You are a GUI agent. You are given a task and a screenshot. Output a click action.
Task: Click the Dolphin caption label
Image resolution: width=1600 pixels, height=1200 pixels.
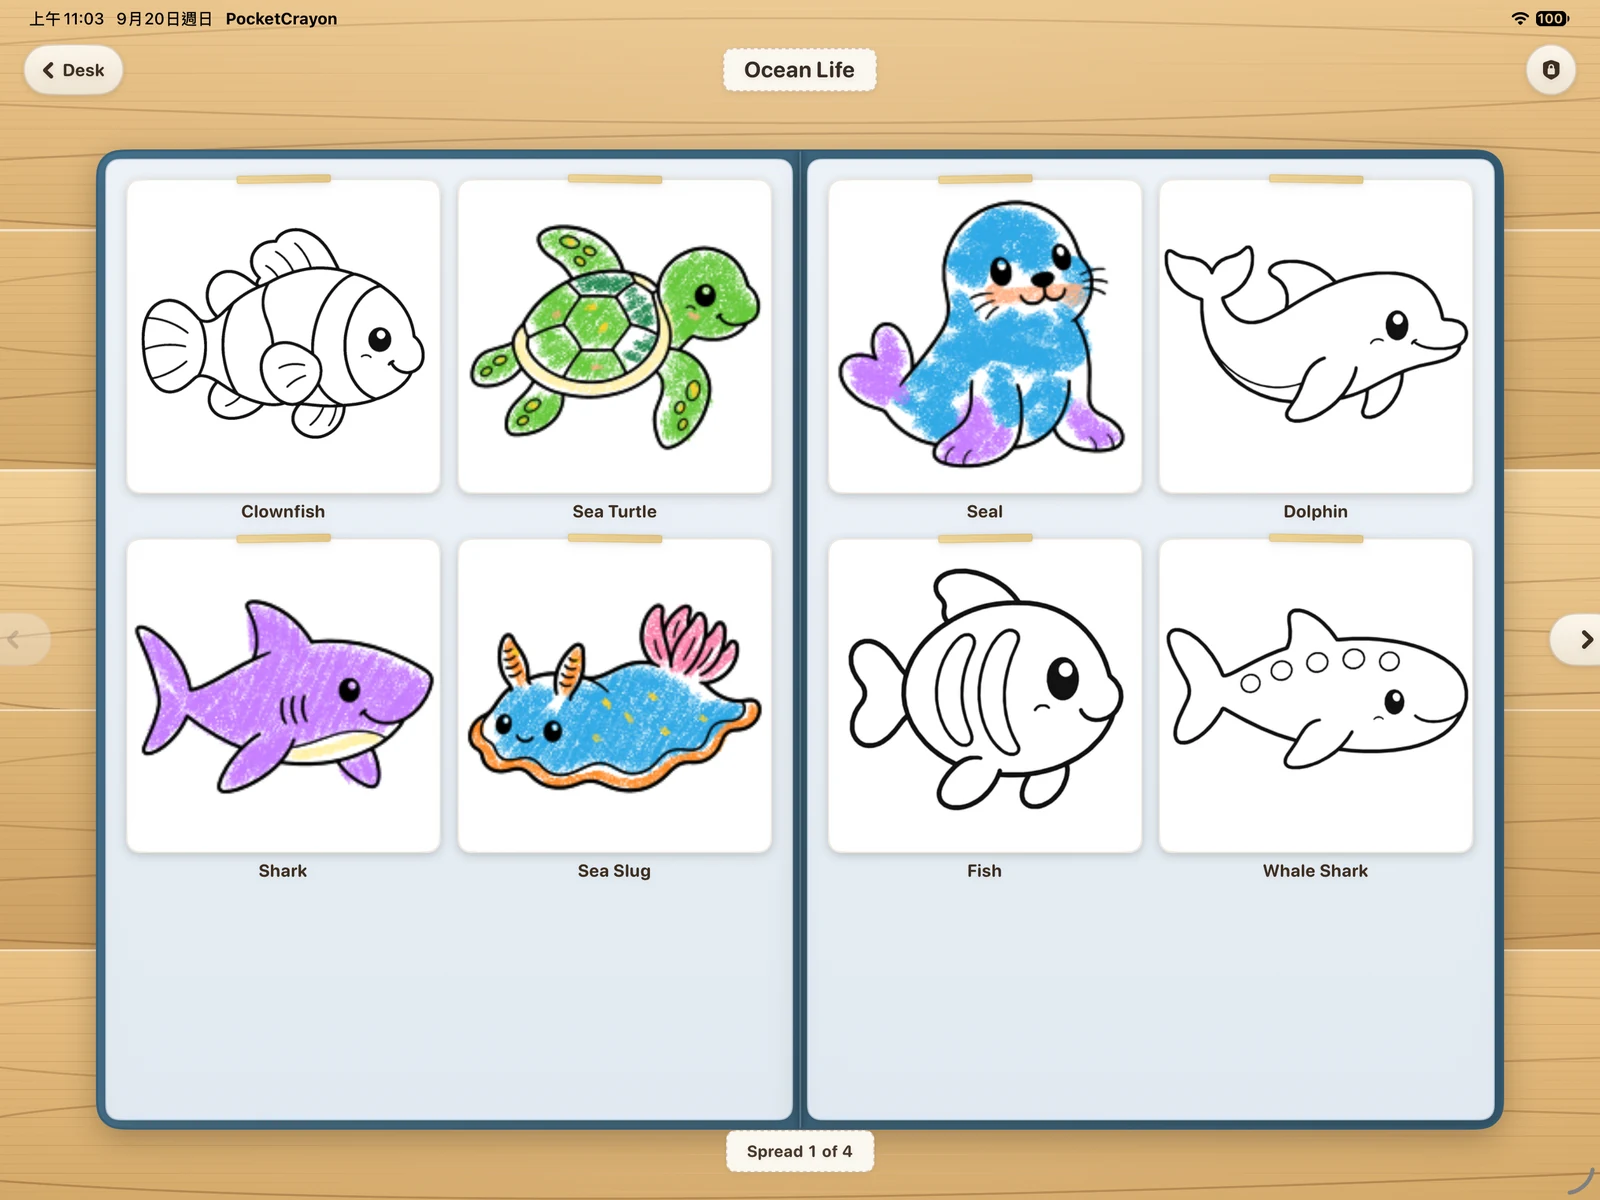coord(1316,511)
